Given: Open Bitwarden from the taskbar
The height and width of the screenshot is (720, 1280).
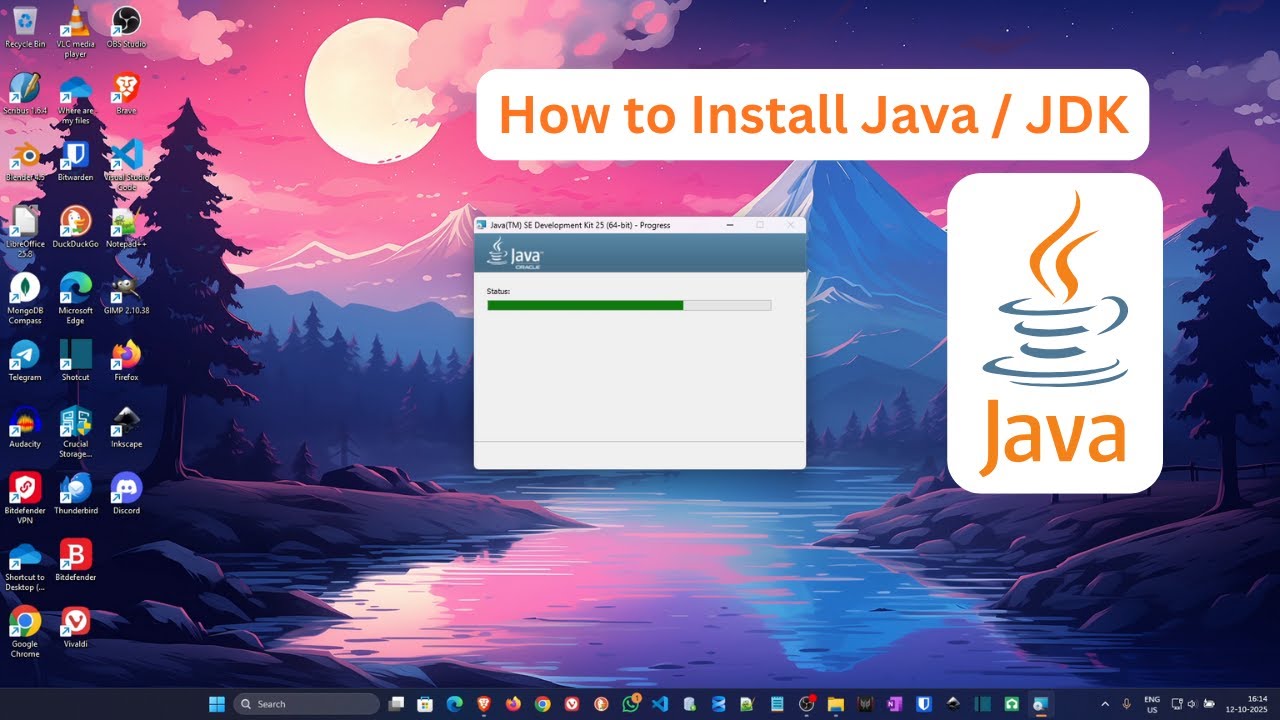Looking at the screenshot, I should click(923, 704).
